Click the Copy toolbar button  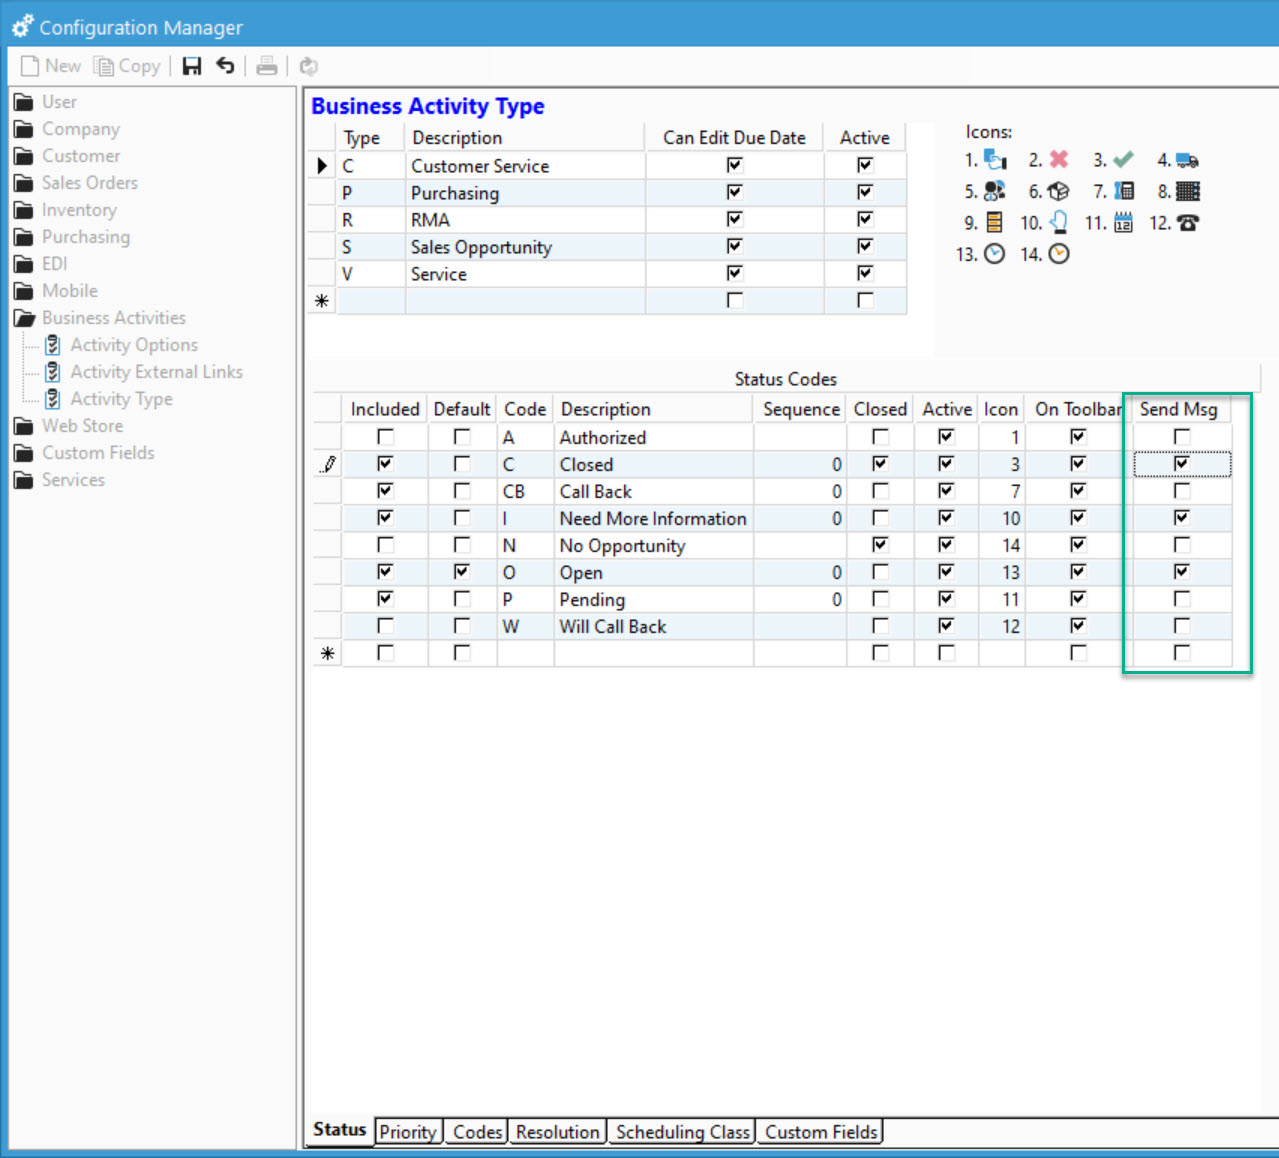click(127, 66)
